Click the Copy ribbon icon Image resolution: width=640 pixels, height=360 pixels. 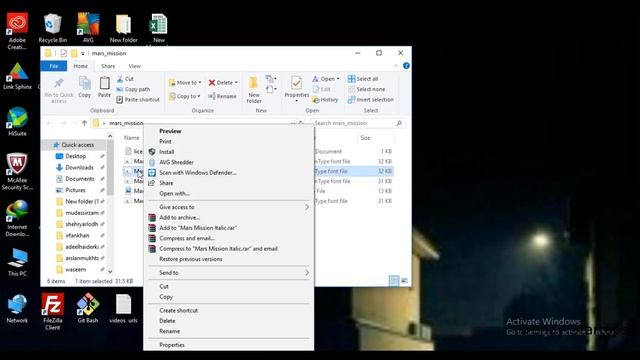click(84, 87)
